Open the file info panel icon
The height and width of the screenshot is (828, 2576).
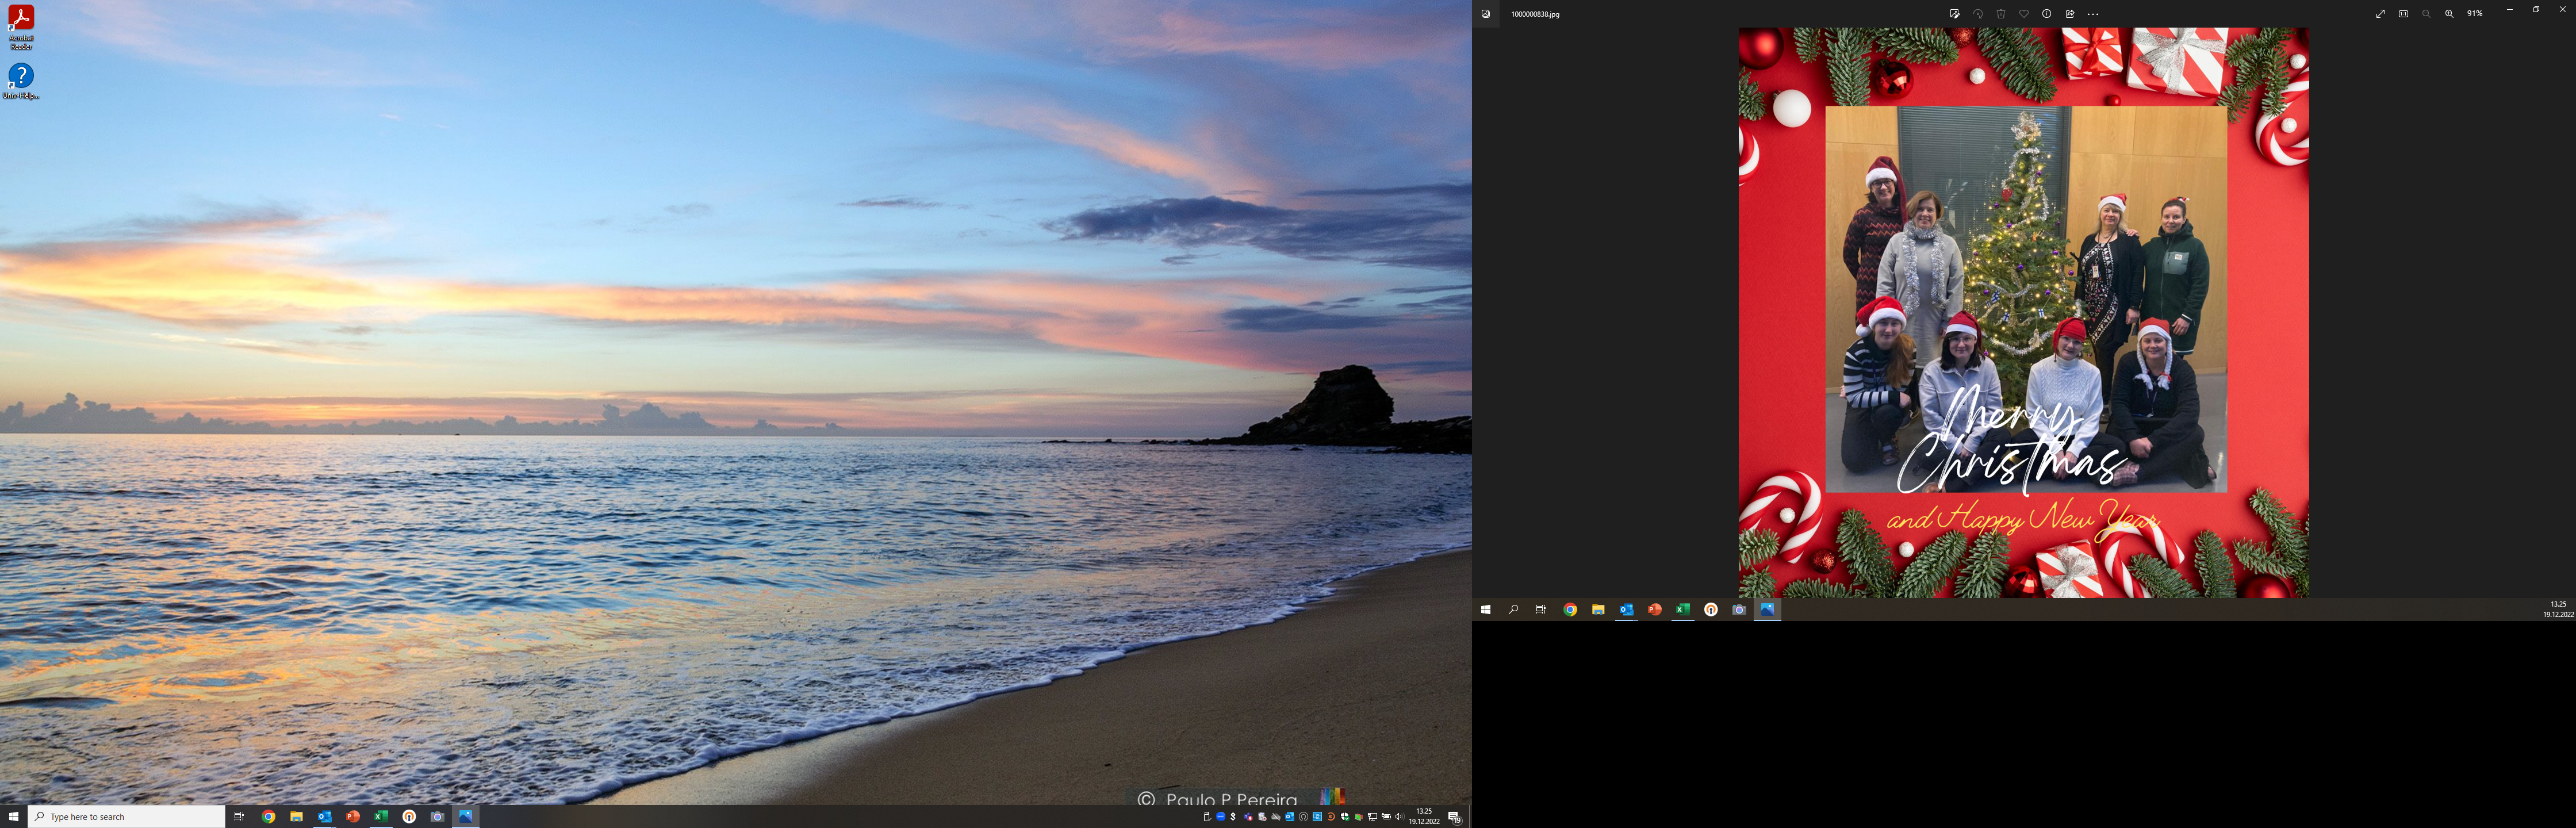pos(2047,14)
